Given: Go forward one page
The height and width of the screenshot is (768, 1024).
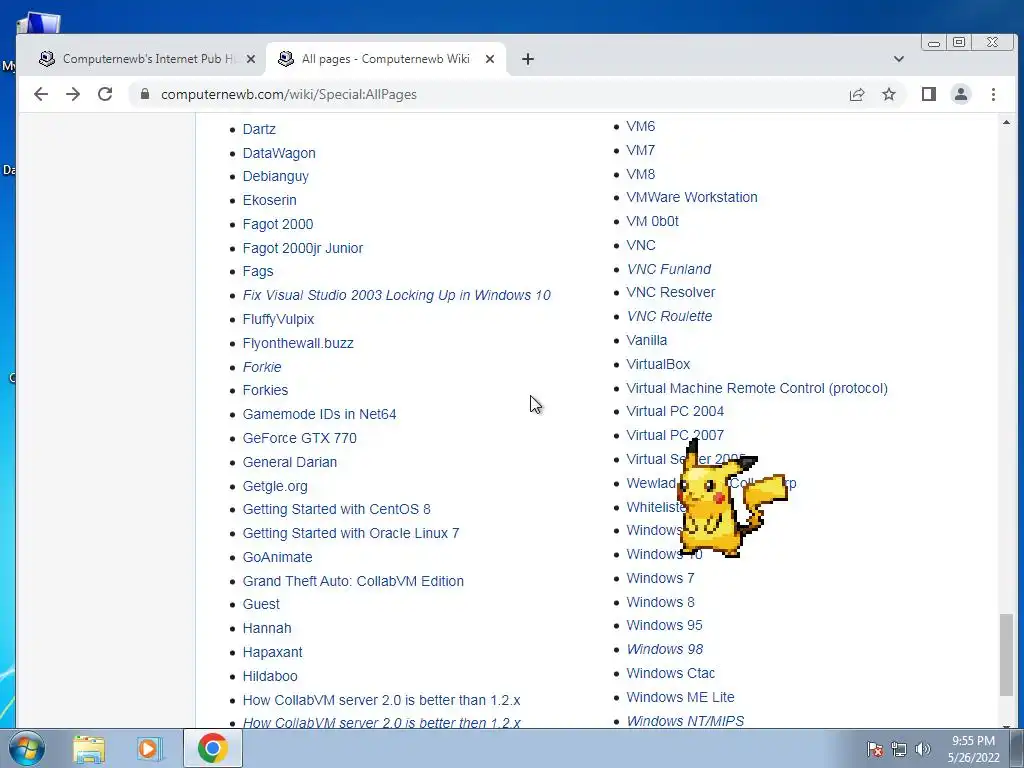Looking at the screenshot, I should (73, 94).
